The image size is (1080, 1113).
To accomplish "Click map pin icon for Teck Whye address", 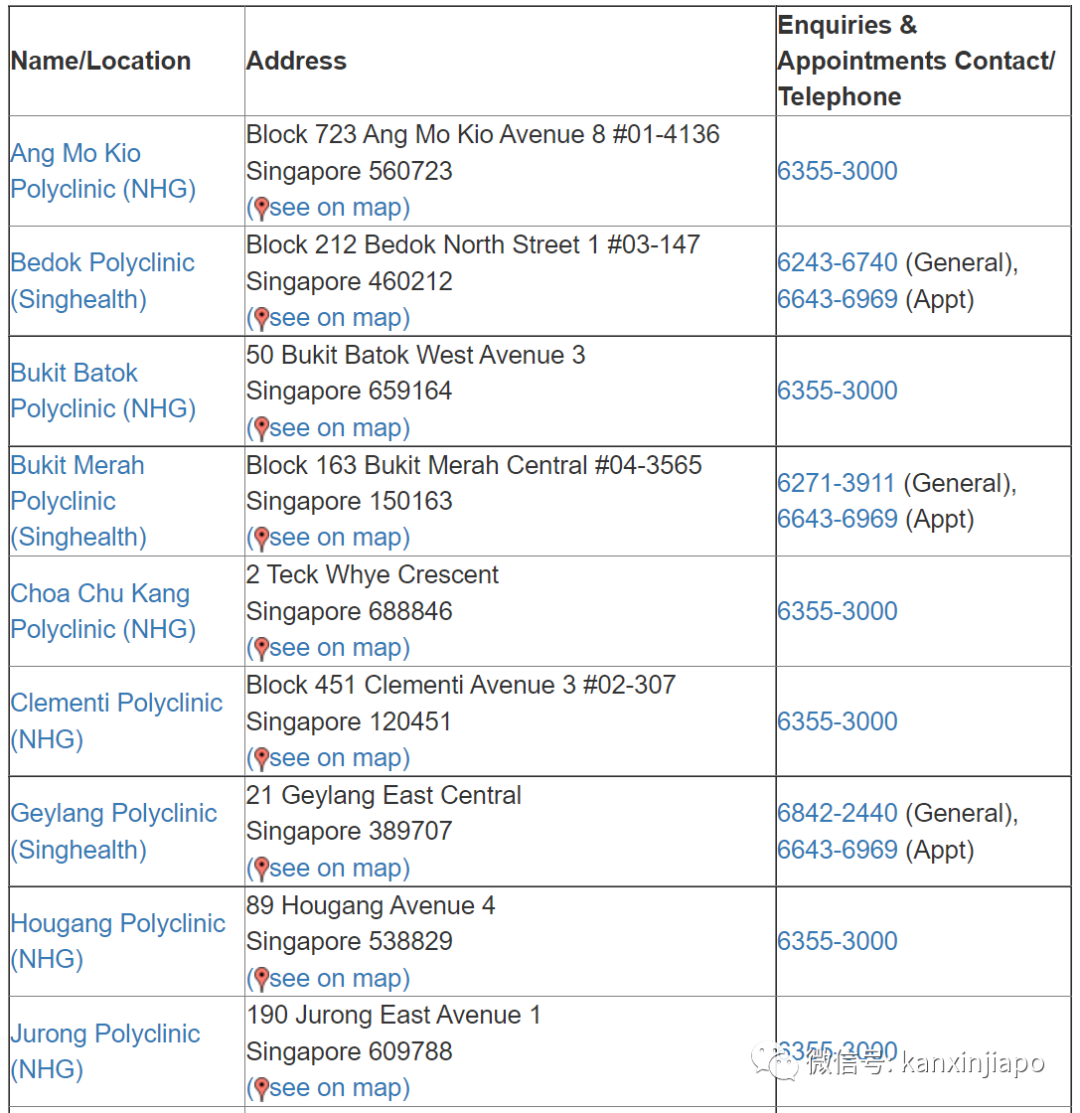I will tap(261, 648).
